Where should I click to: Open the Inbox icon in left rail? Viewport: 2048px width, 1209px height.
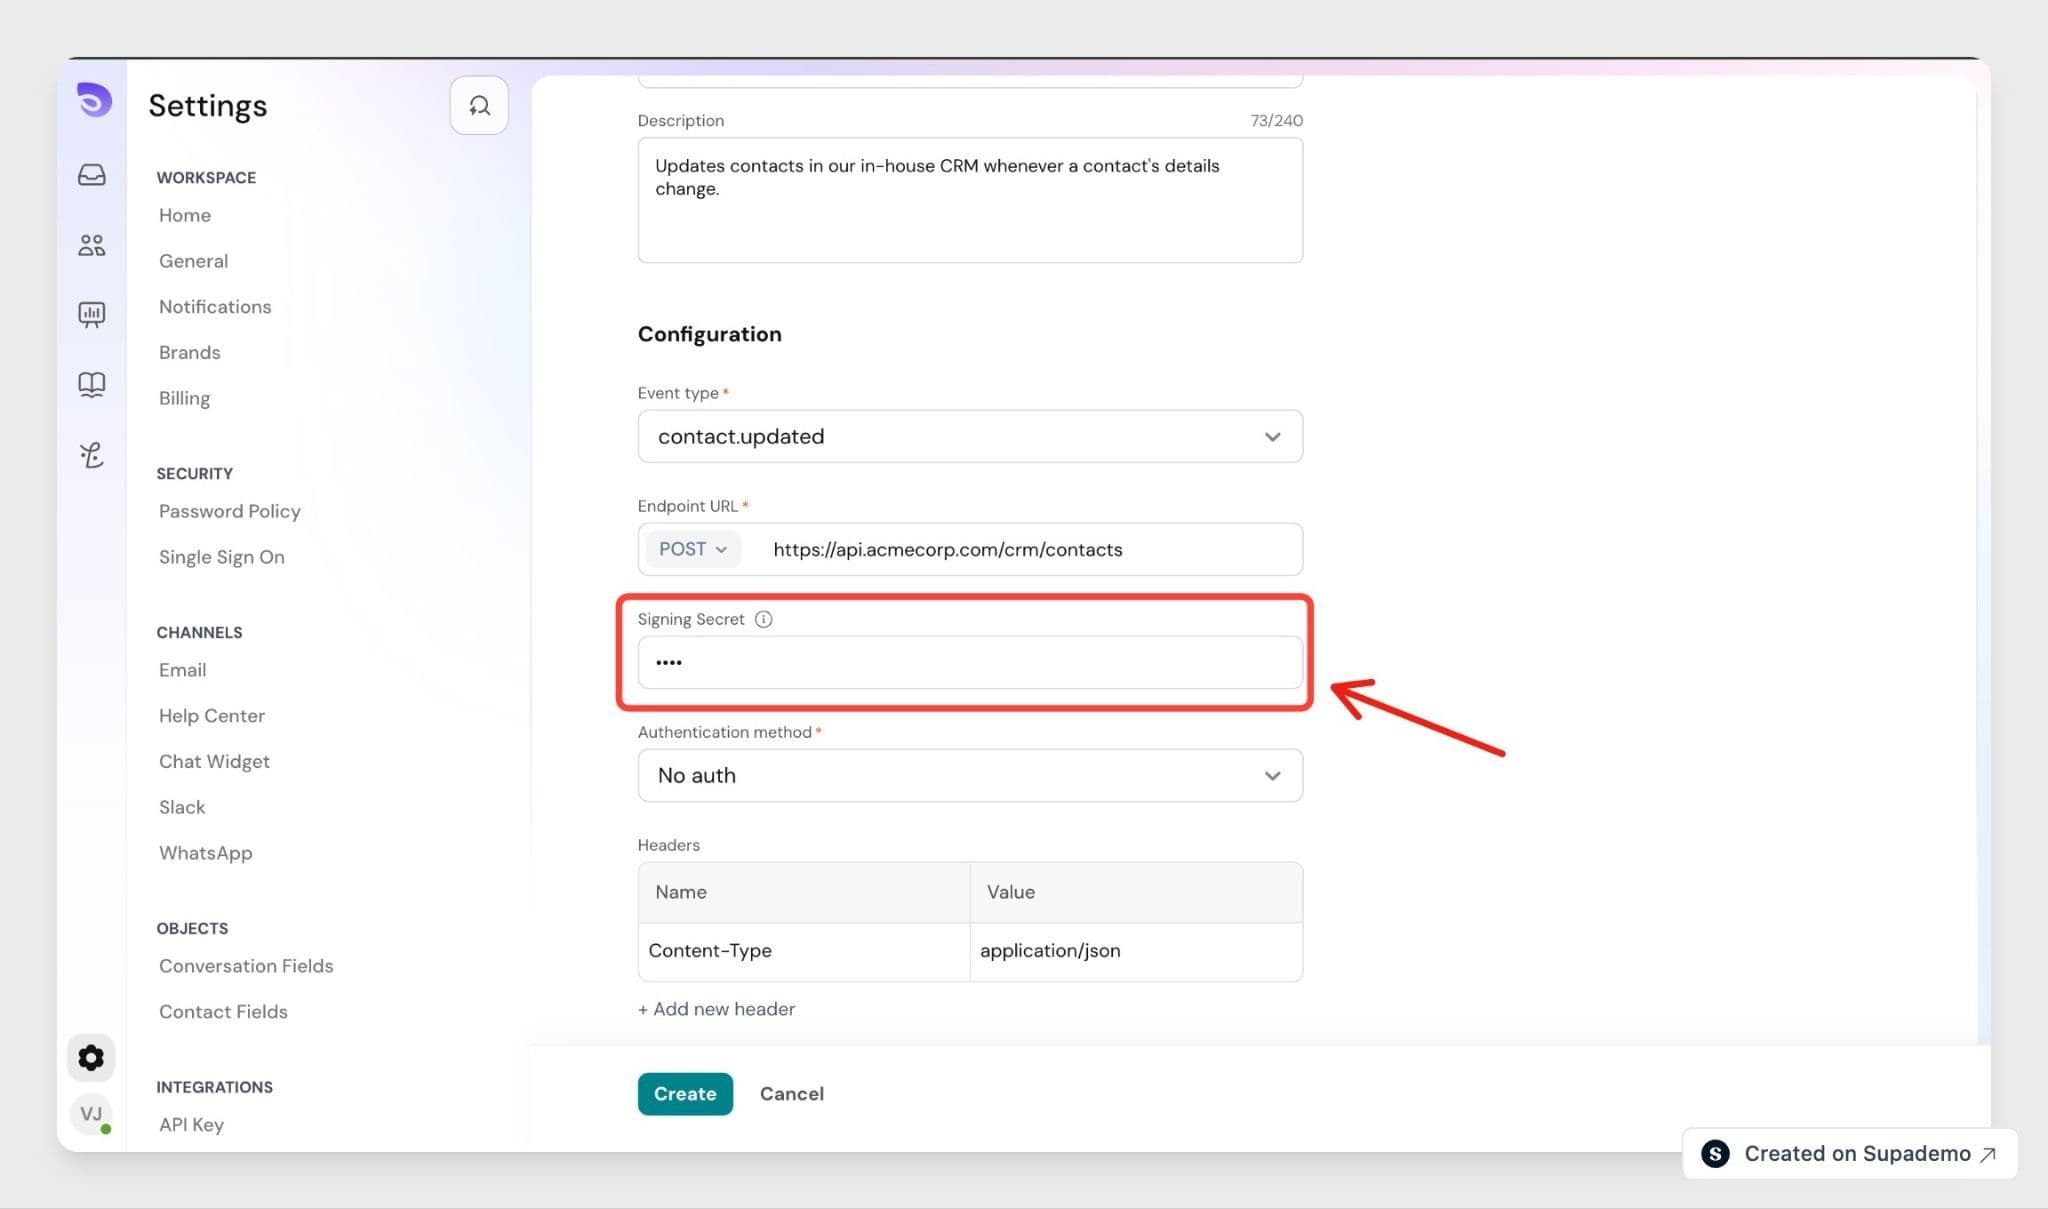[92, 175]
